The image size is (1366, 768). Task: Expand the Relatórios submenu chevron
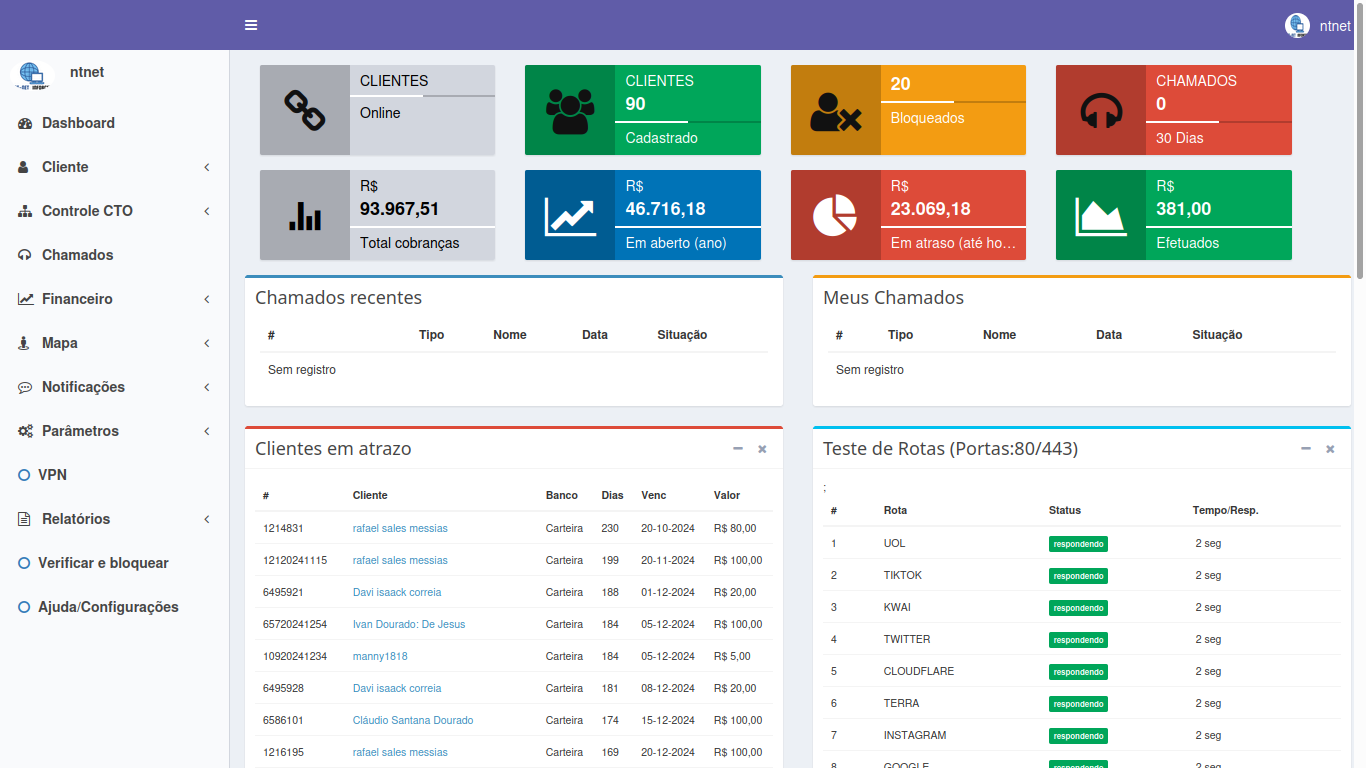click(207, 519)
